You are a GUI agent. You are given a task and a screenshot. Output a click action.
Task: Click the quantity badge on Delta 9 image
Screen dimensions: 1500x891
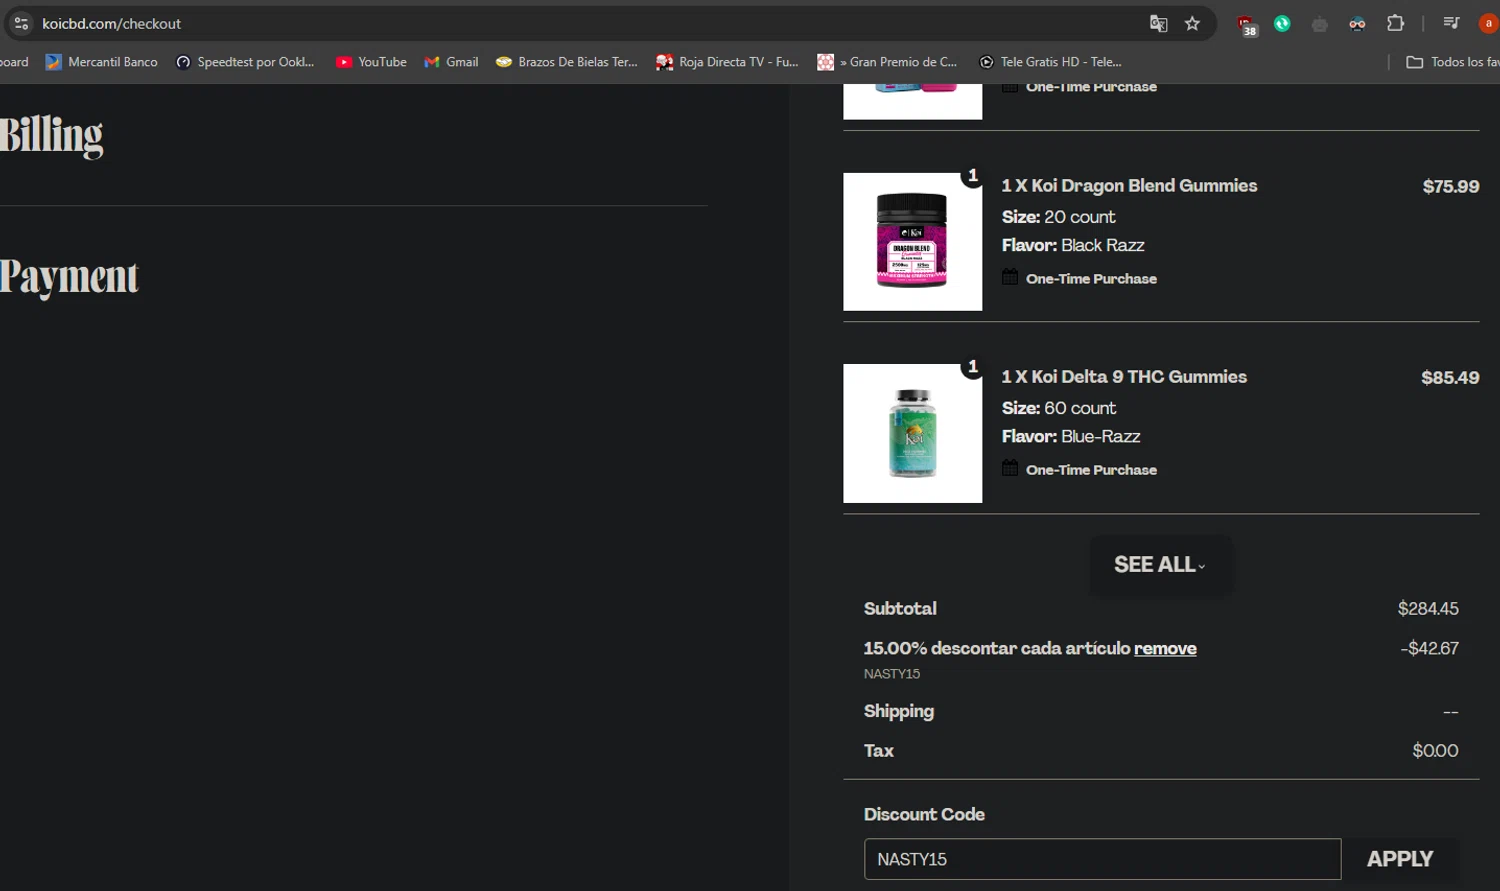[x=972, y=367]
